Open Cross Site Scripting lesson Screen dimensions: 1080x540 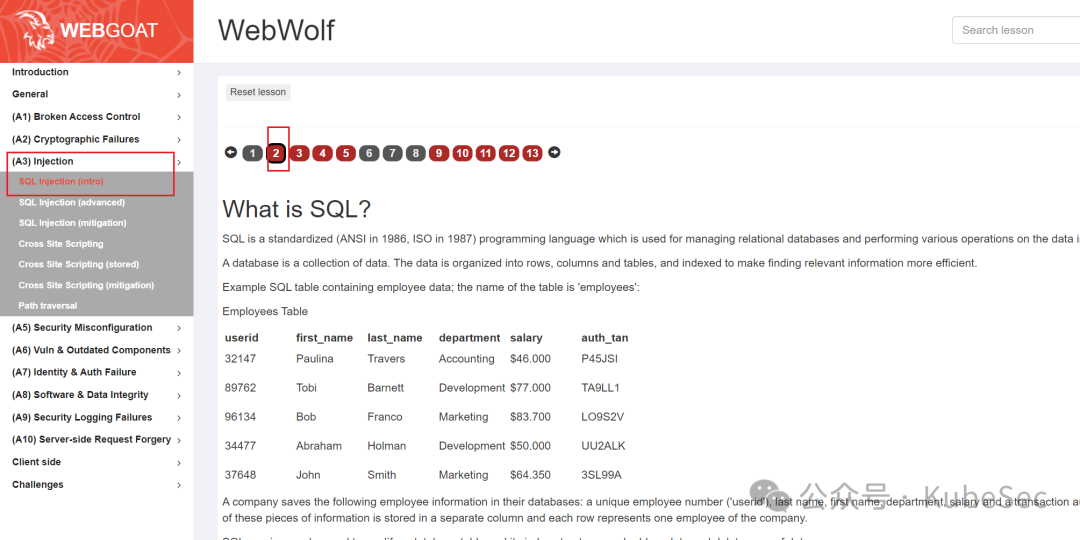click(x=61, y=244)
